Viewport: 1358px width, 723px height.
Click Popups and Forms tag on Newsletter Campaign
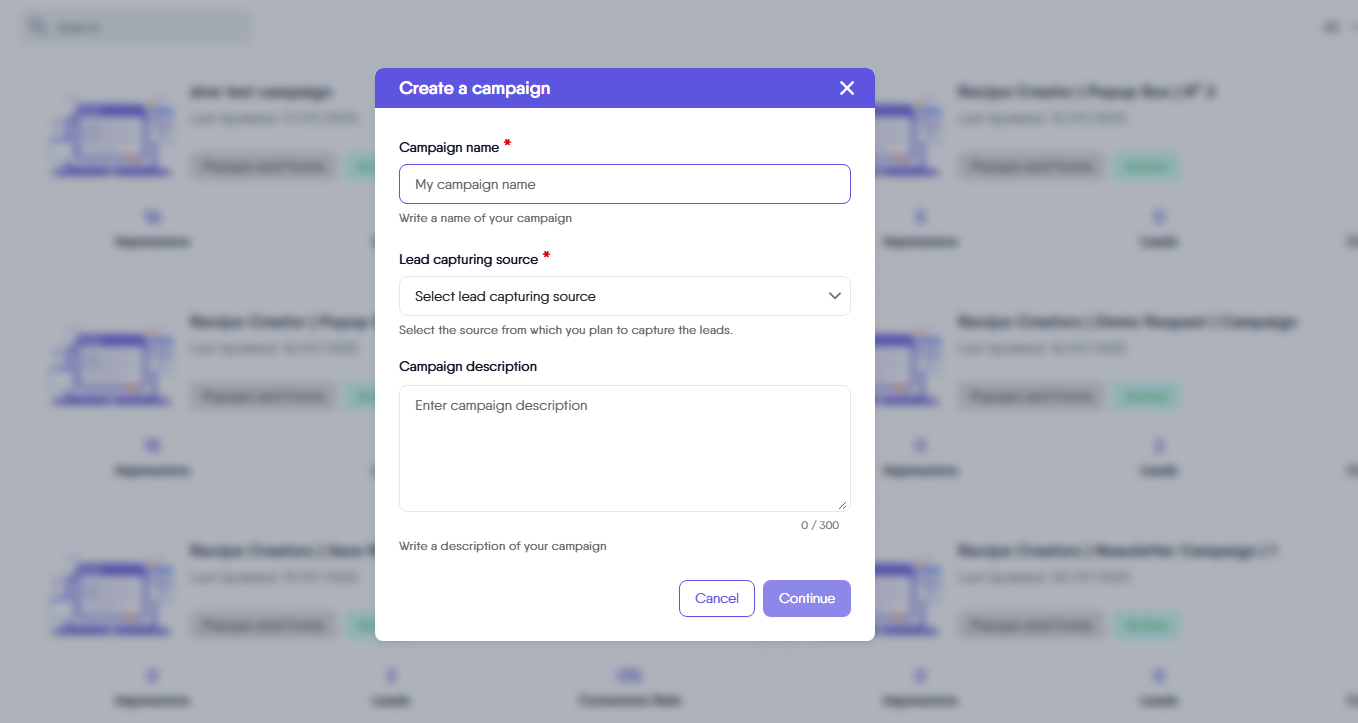tap(1032, 626)
